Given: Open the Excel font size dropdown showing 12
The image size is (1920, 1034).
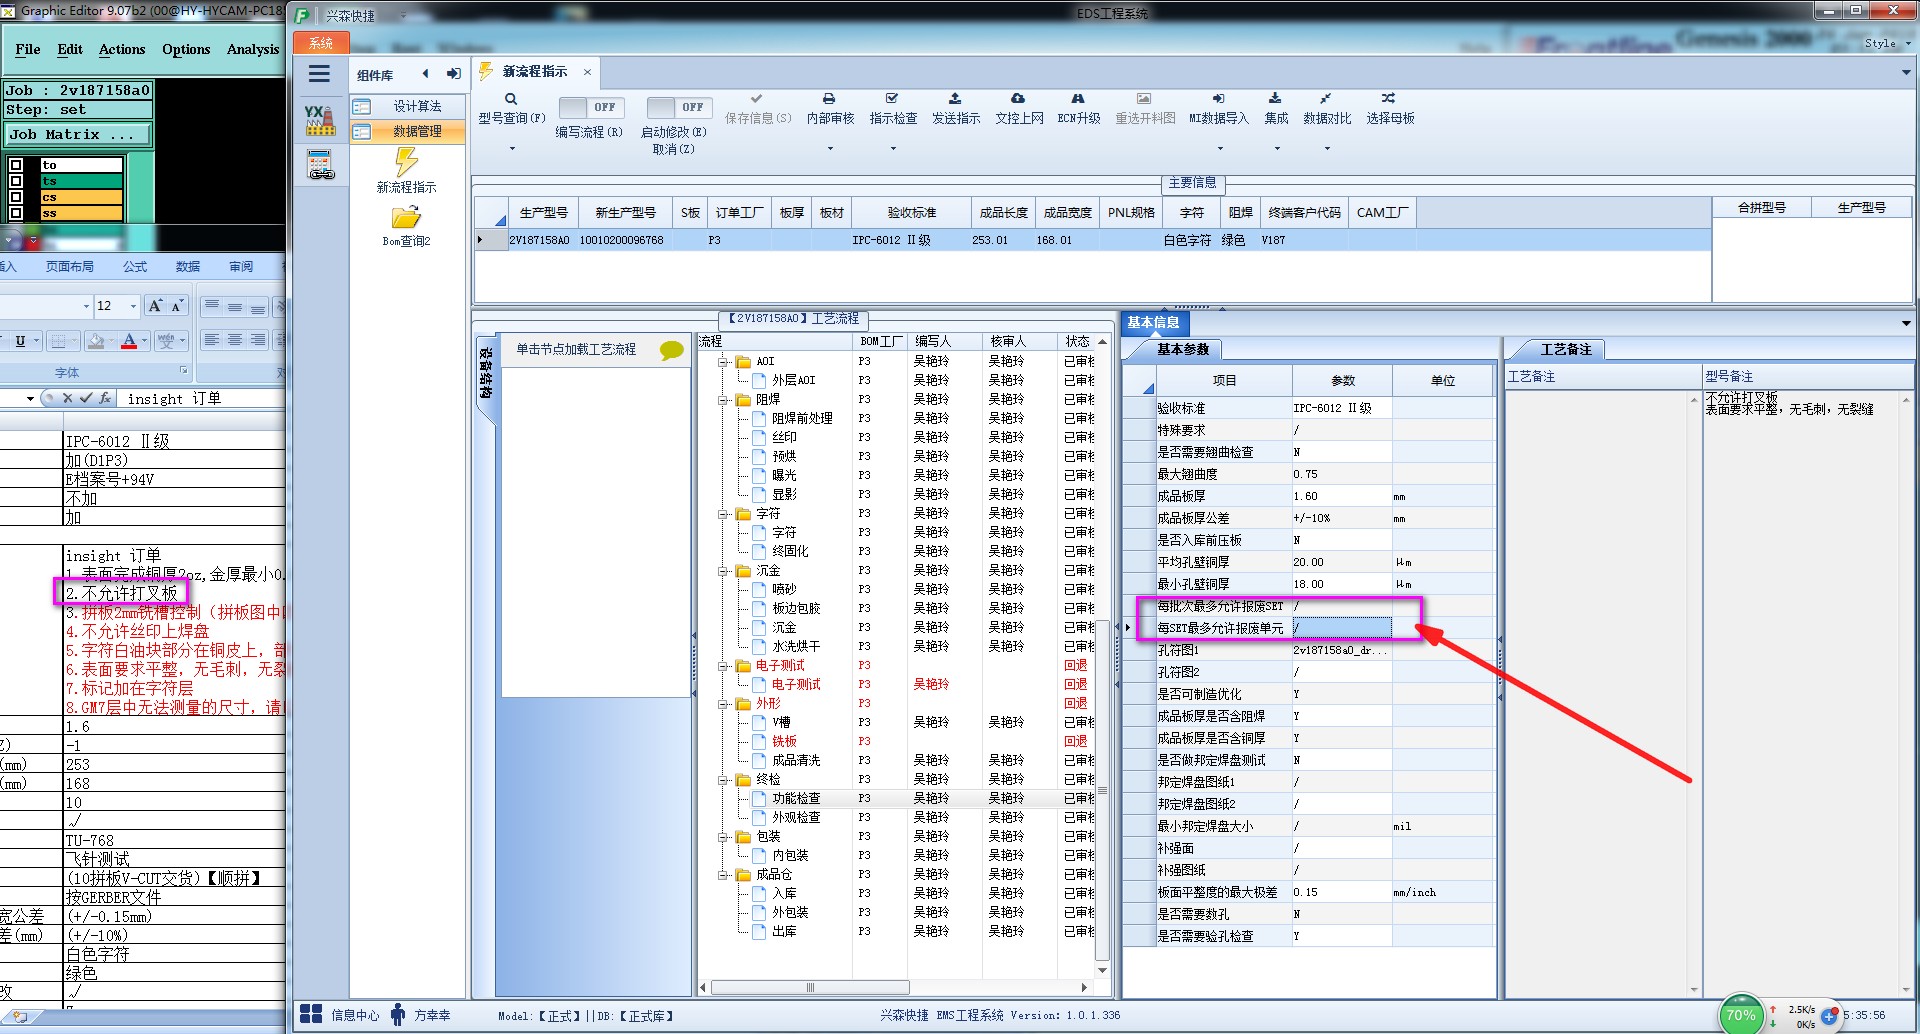Looking at the screenshot, I should coord(133,306).
